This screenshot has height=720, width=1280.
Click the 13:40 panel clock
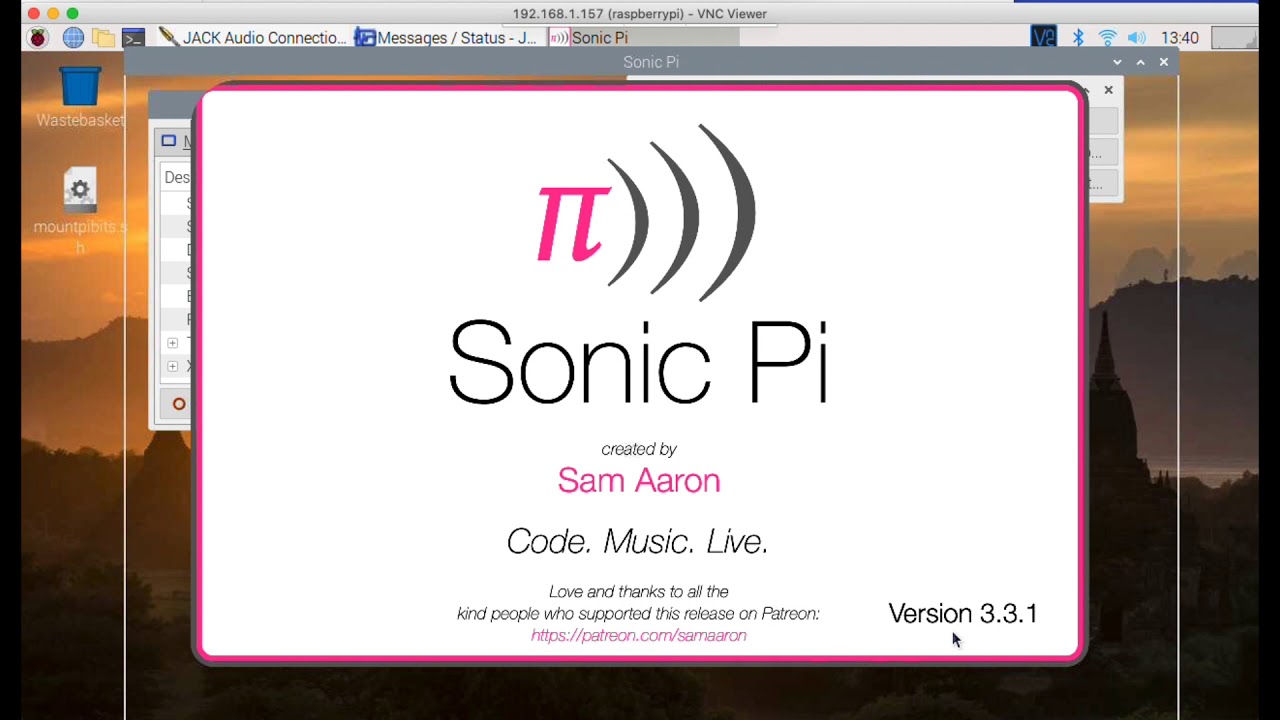[x=1180, y=38]
